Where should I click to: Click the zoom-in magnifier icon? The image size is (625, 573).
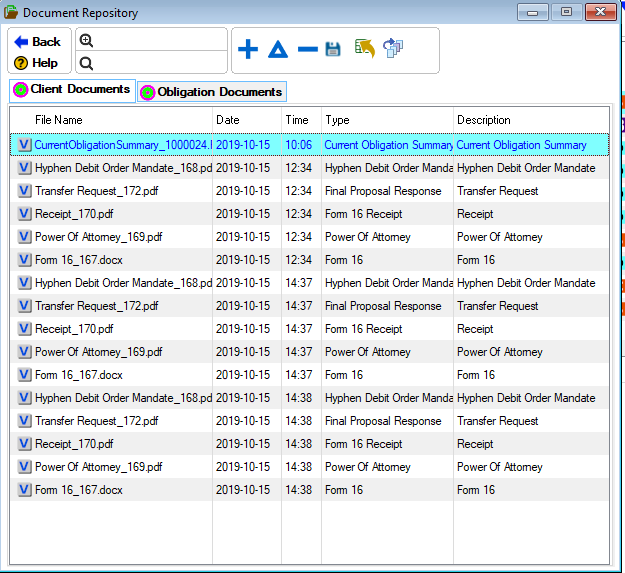tap(86, 41)
